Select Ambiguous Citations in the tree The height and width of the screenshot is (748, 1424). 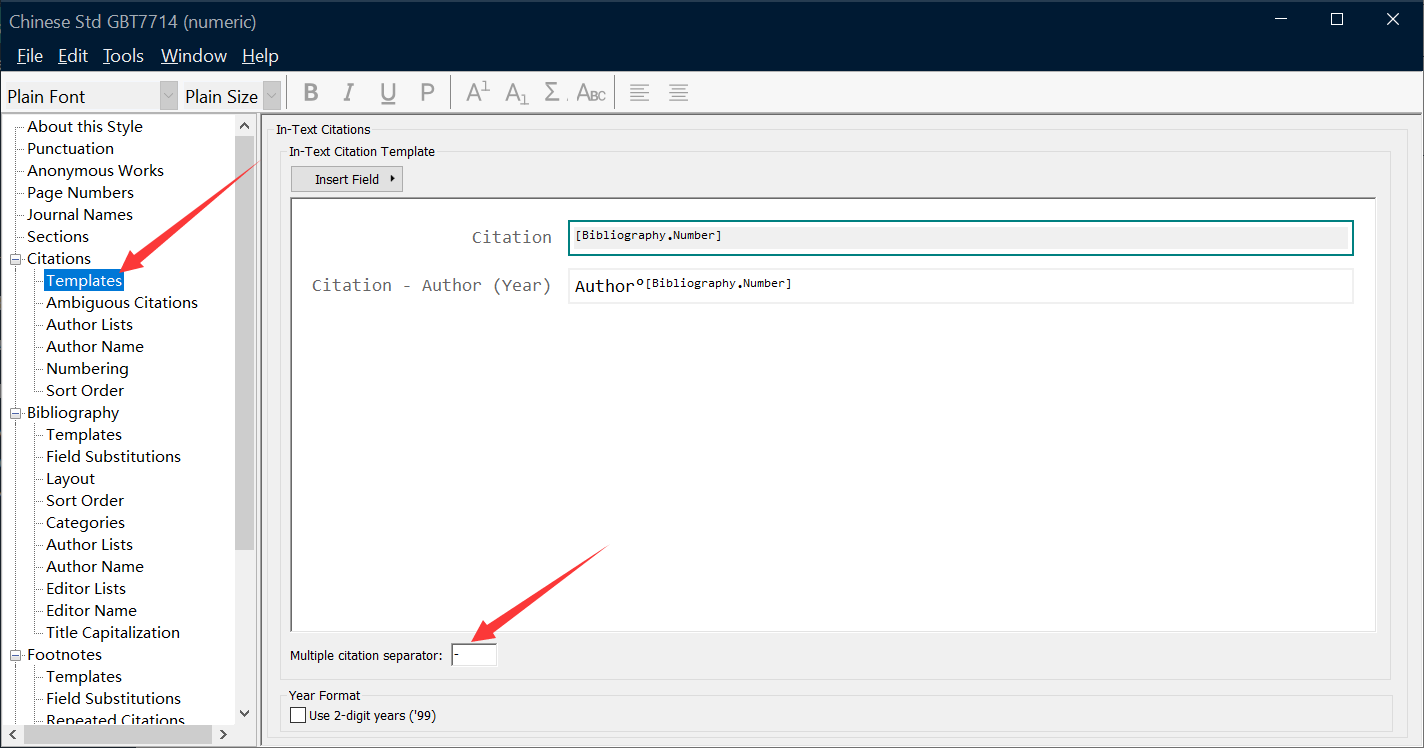pos(122,303)
